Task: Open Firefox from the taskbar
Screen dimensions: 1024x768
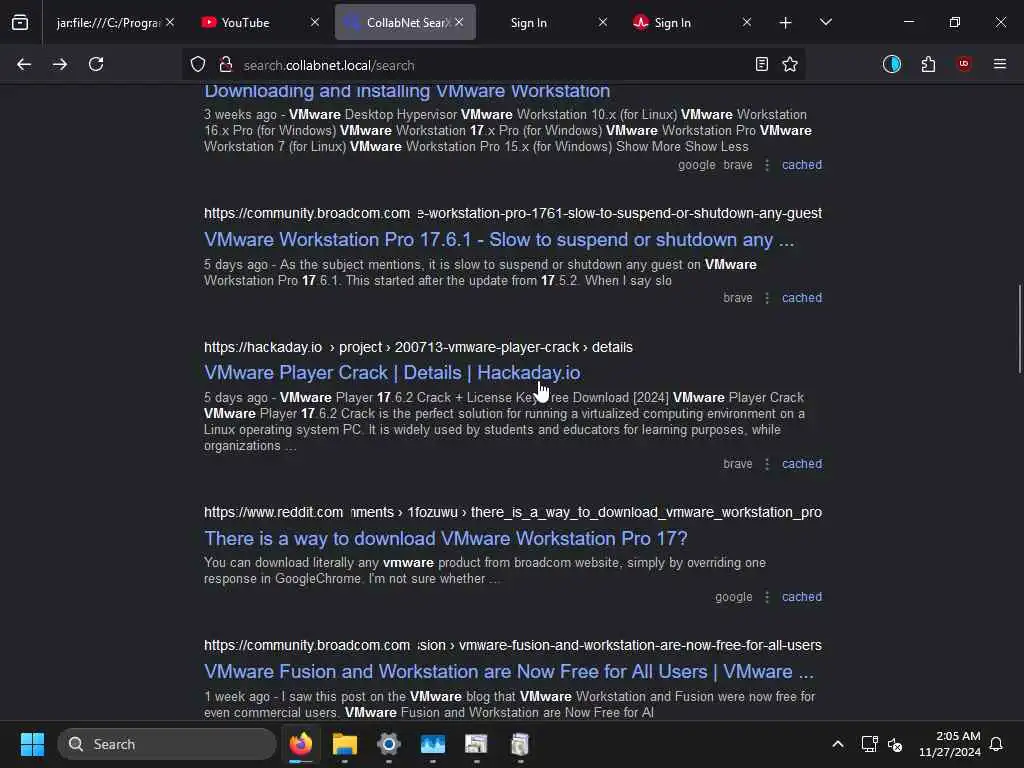Action: [301, 744]
